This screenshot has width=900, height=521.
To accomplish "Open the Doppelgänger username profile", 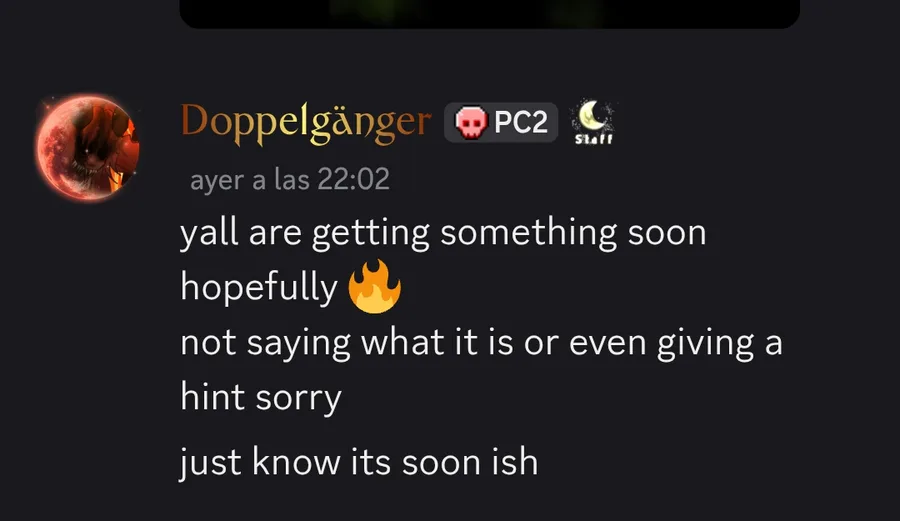I will pos(306,123).
